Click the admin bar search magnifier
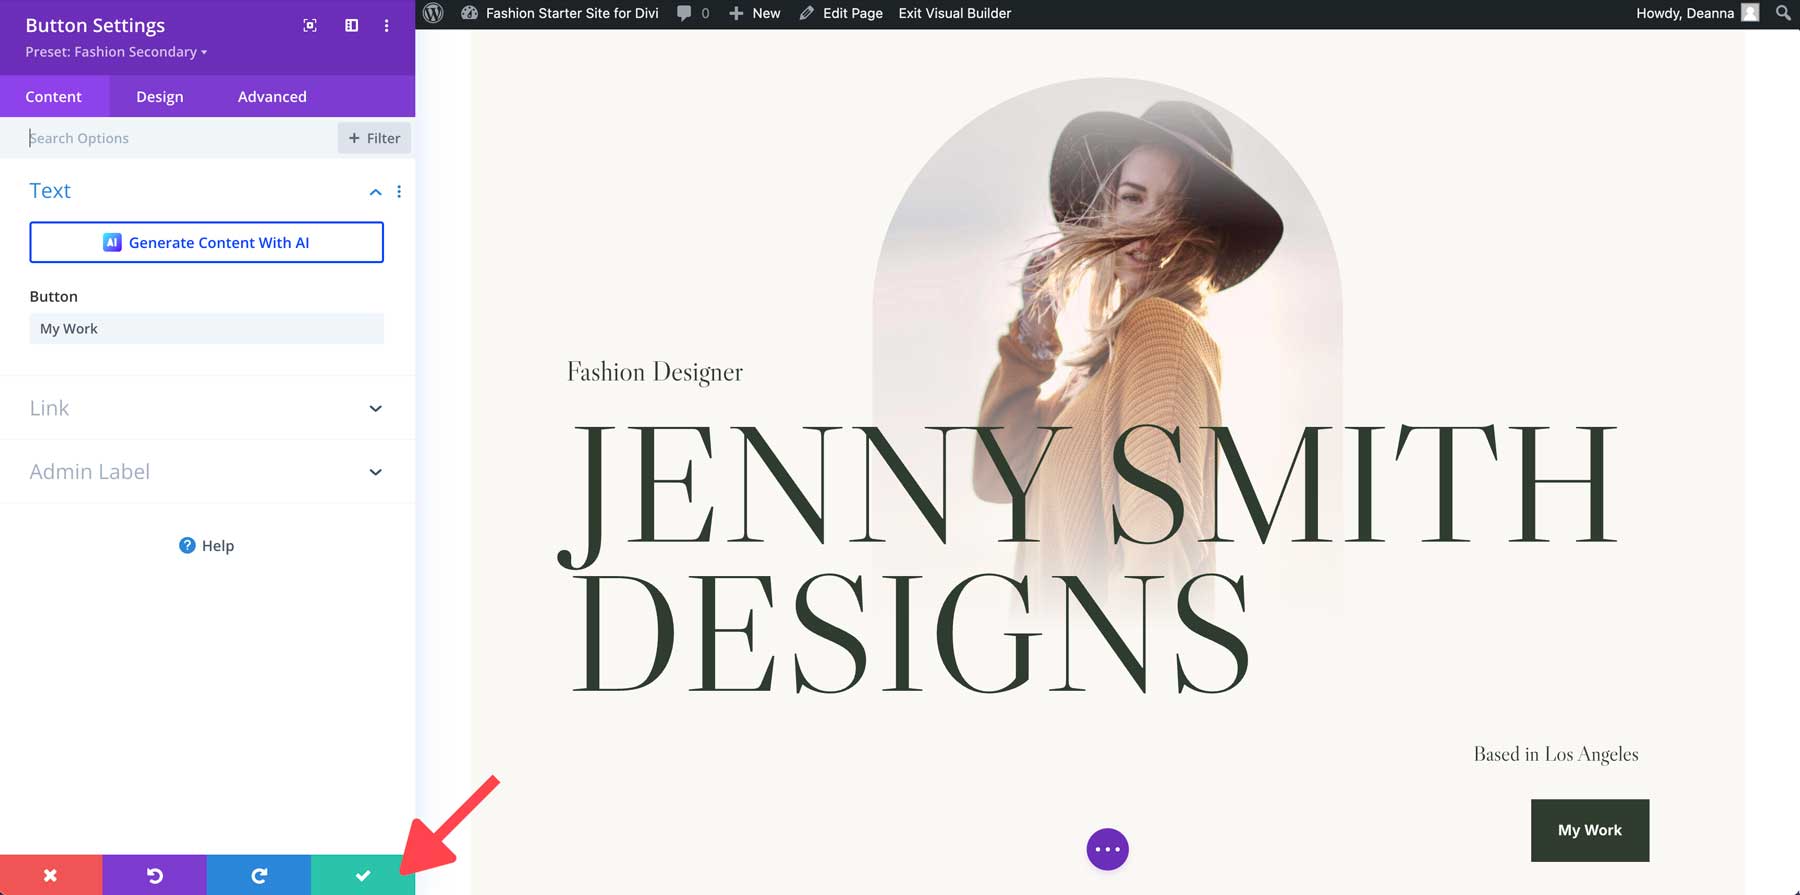The width and height of the screenshot is (1800, 895). coord(1783,13)
